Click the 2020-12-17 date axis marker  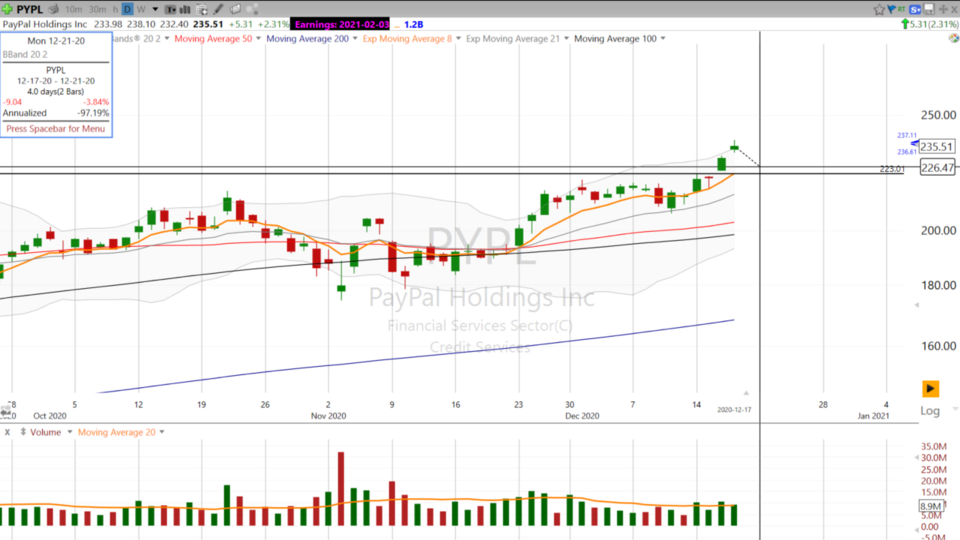(734, 410)
